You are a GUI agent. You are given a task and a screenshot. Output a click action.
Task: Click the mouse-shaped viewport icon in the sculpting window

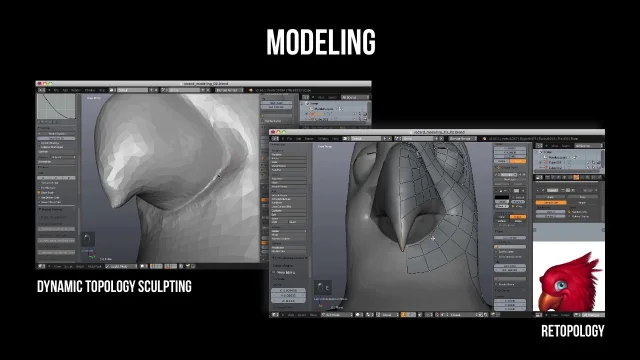point(87,240)
